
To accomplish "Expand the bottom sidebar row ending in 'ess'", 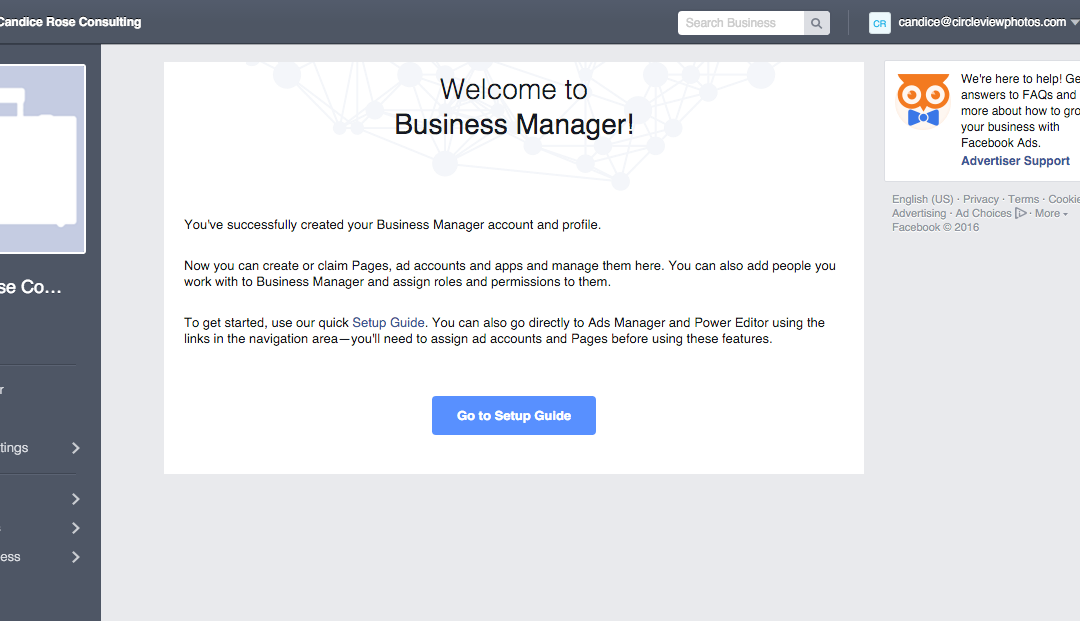I will pos(75,557).
